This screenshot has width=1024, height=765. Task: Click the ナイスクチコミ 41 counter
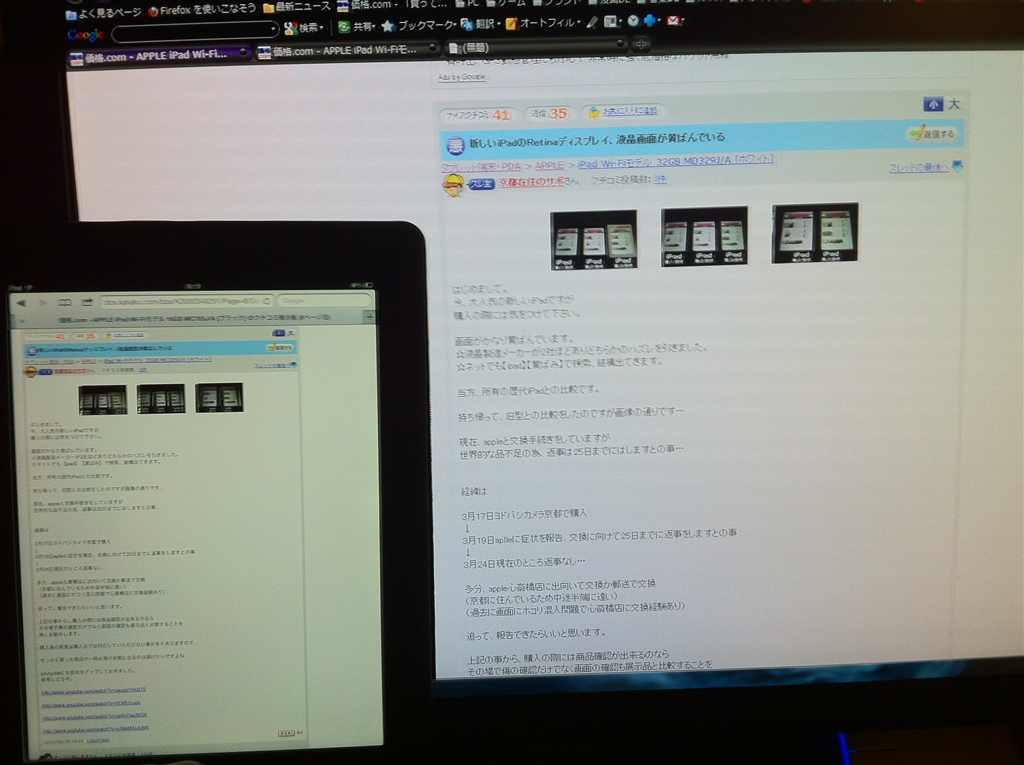479,115
